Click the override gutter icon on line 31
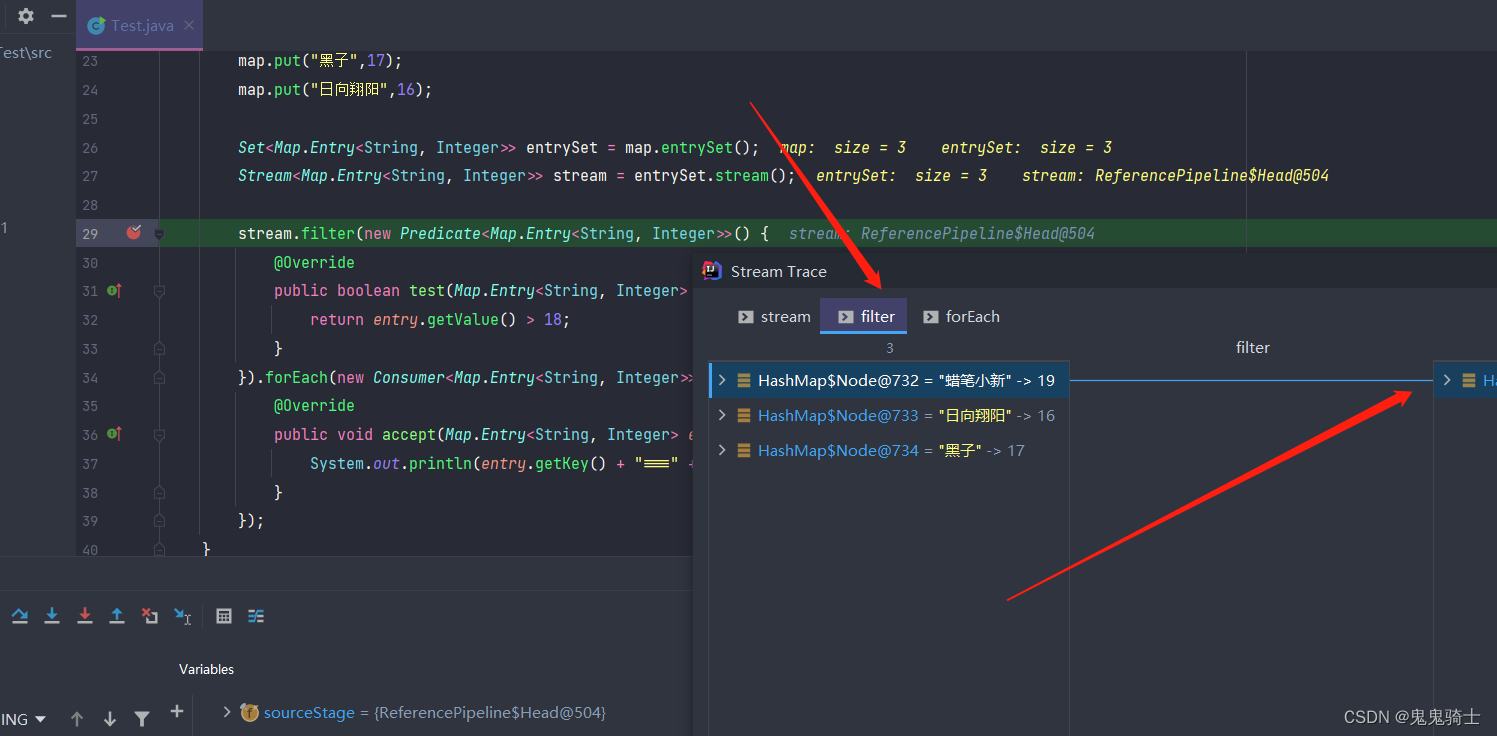Image resolution: width=1497 pixels, height=736 pixels. (x=114, y=291)
